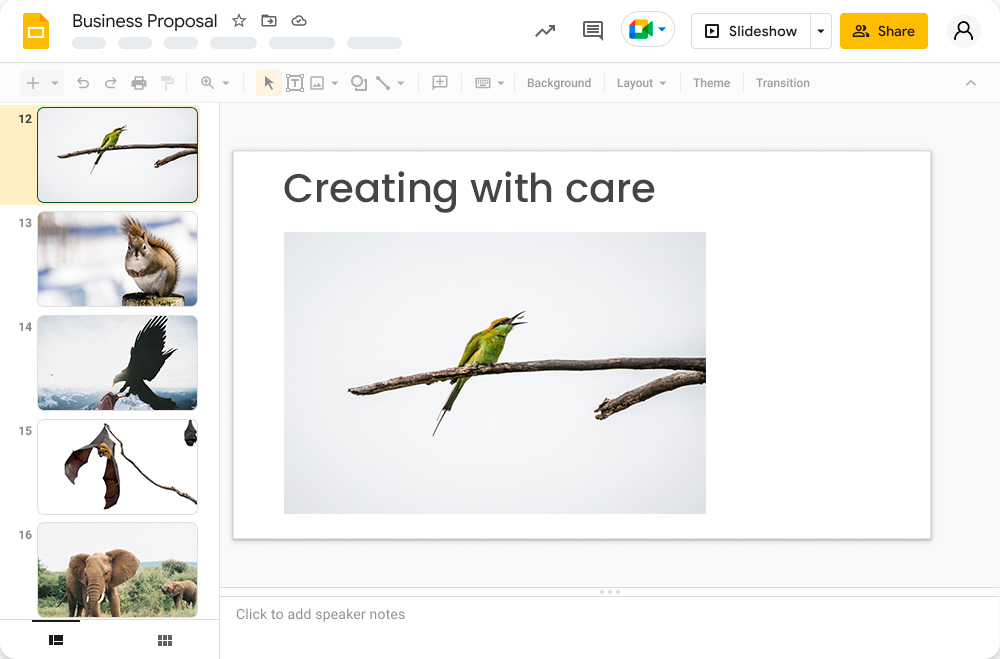Select the Line tool

tap(383, 83)
